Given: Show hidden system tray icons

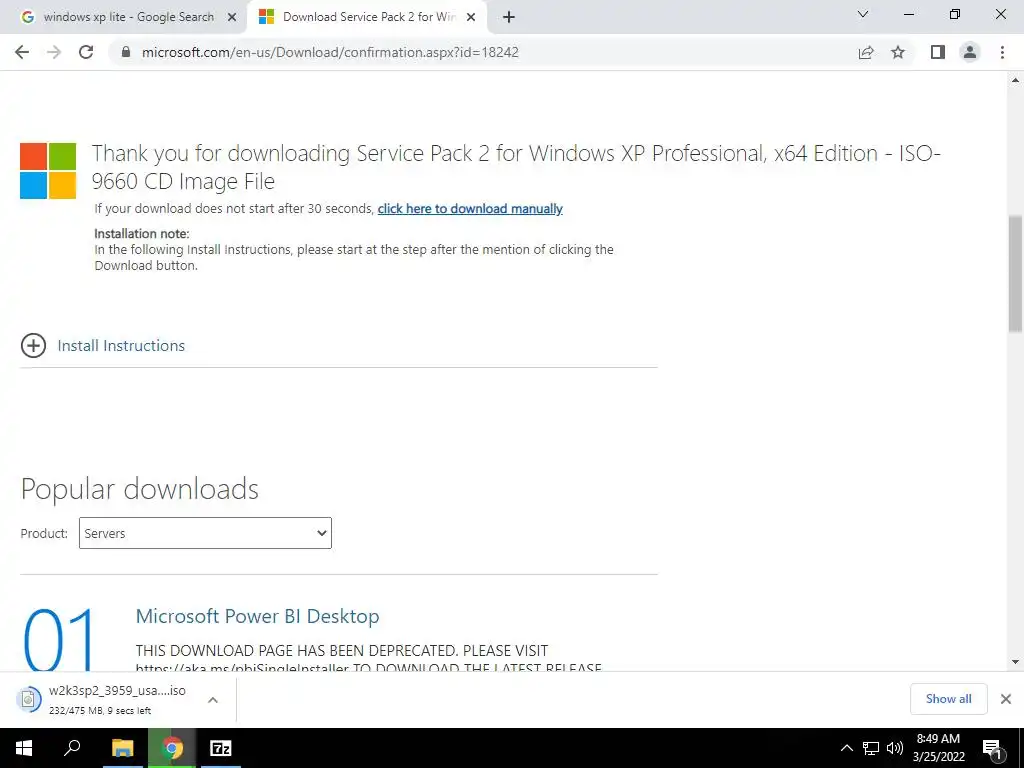Looking at the screenshot, I should pyautogui.click(x=846, y=748).
